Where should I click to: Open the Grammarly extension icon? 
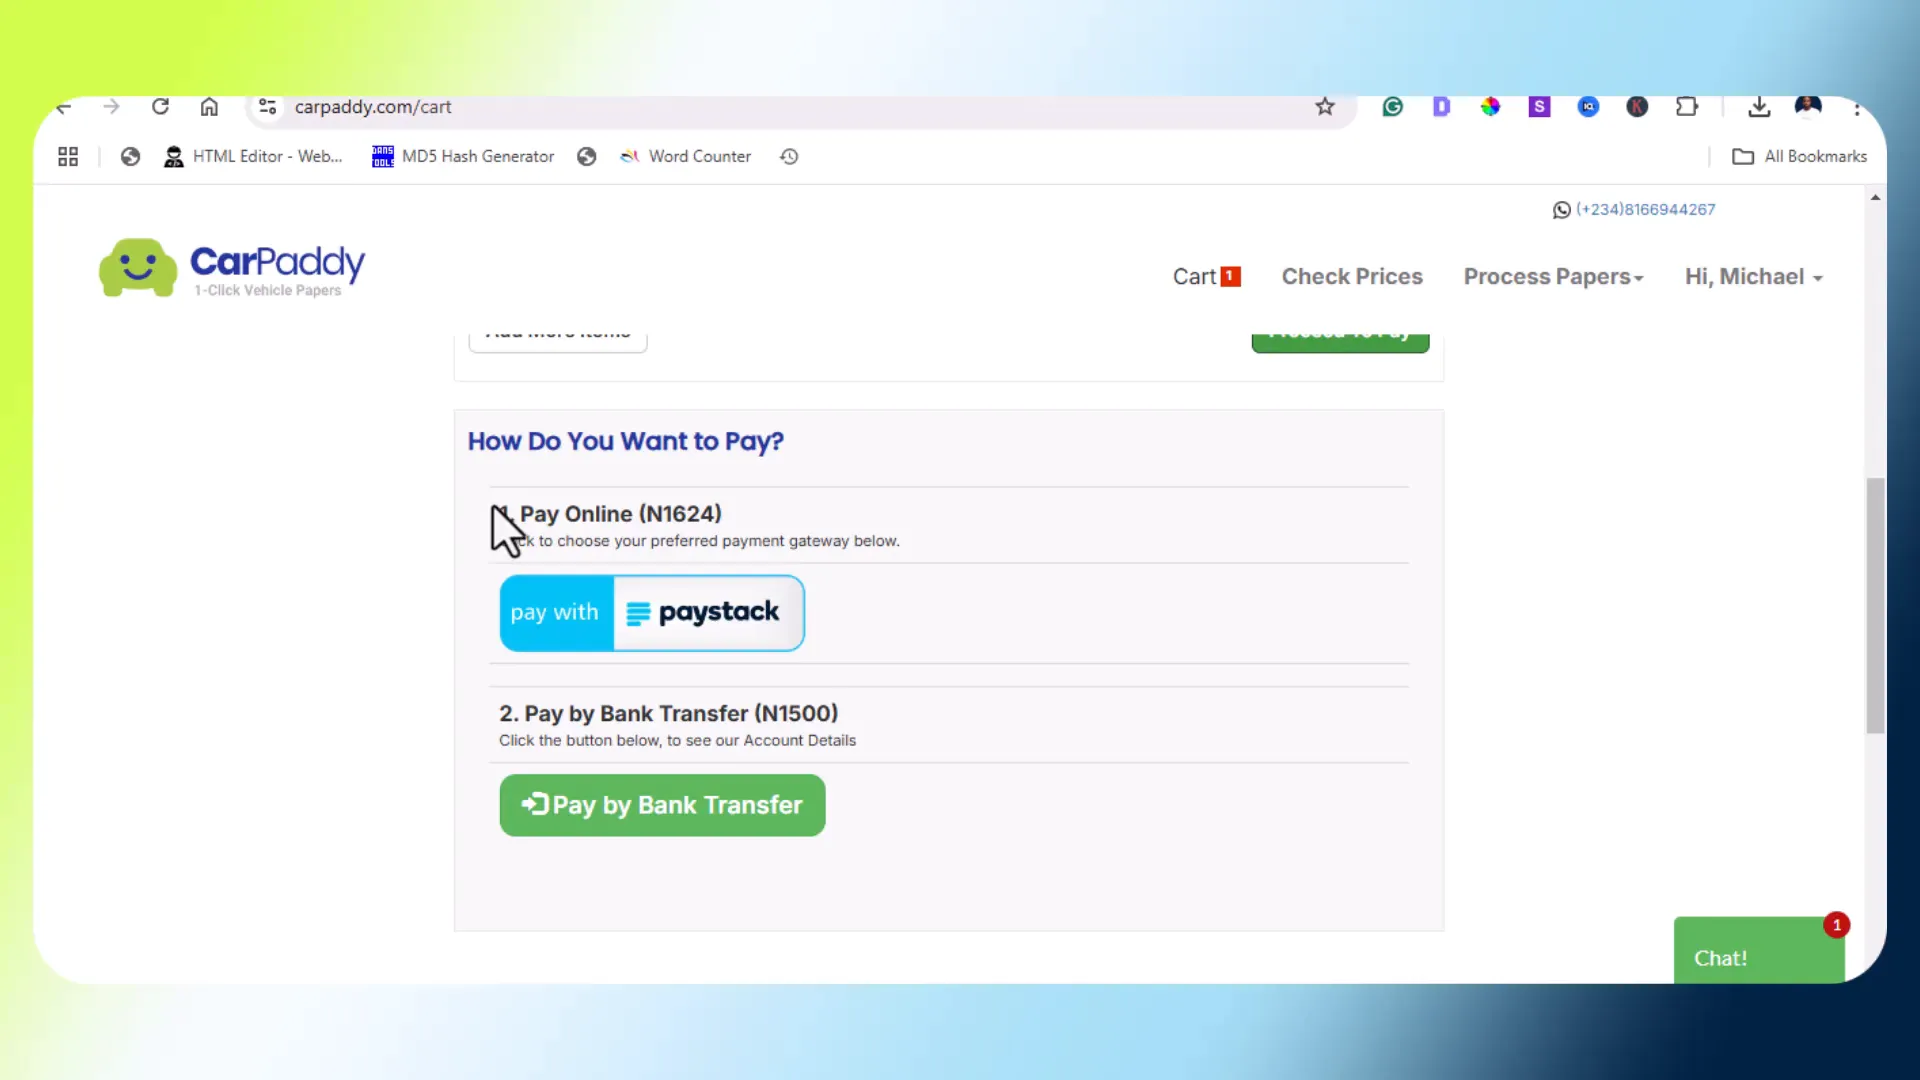(x=1392, y=107)
